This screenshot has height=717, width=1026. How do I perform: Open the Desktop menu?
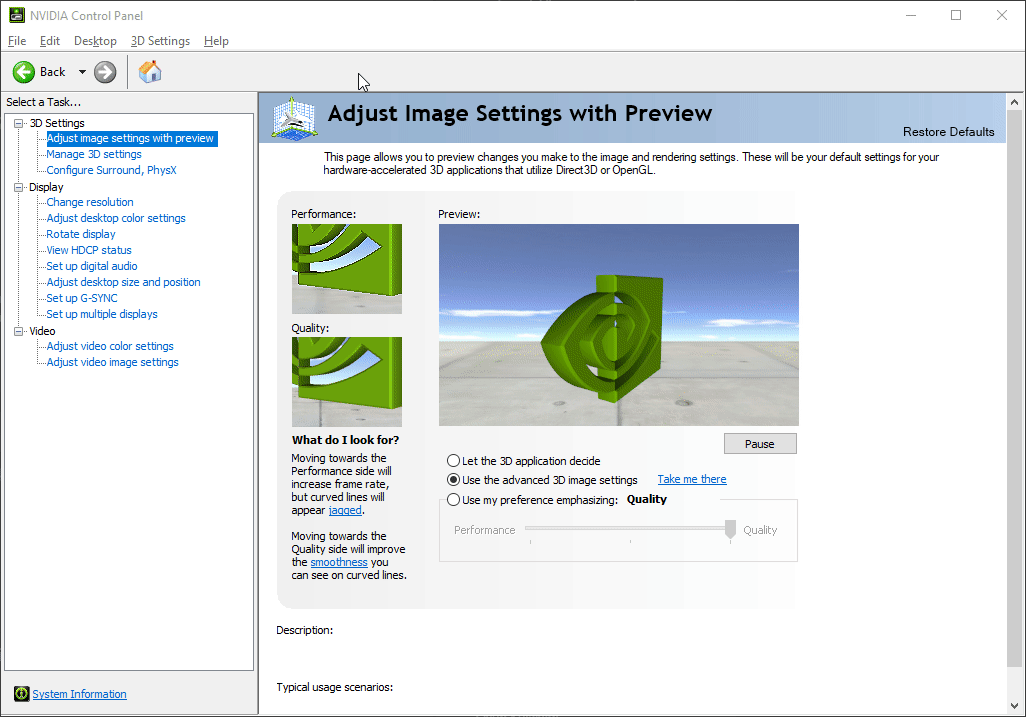point(95,41)
